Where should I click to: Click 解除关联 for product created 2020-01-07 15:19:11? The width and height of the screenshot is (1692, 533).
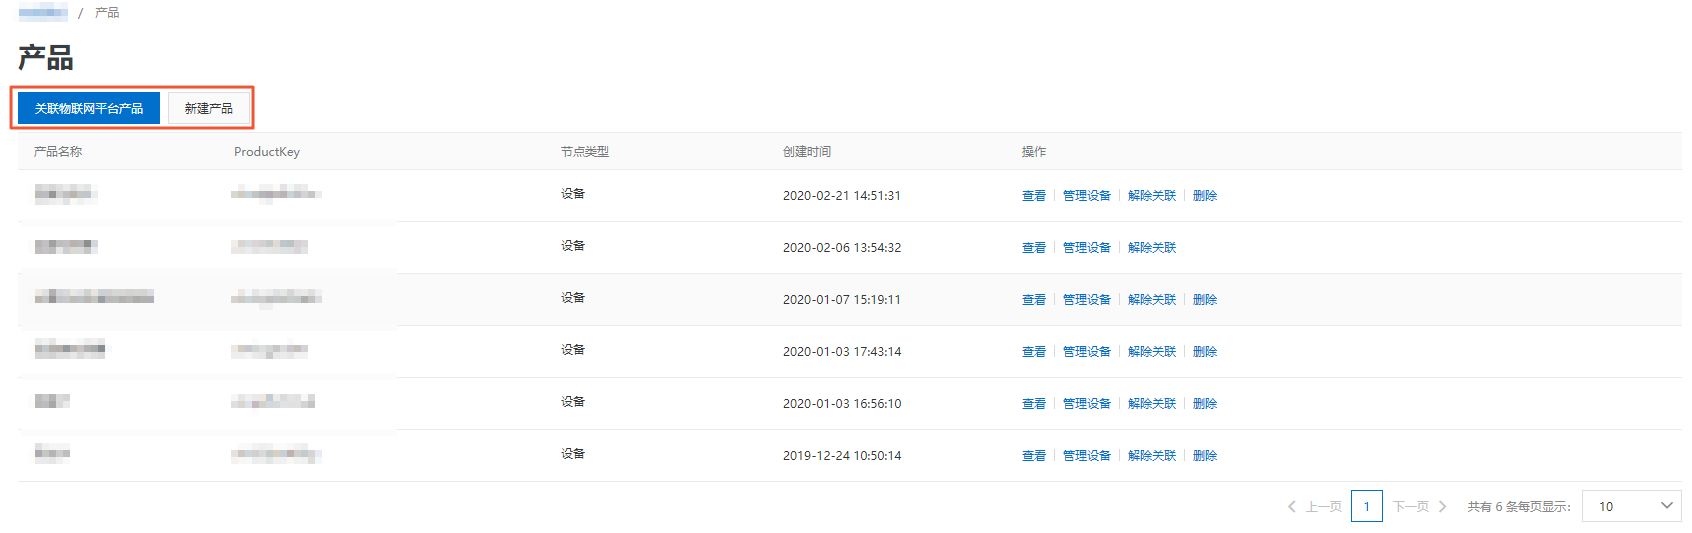click(1152, 300)
